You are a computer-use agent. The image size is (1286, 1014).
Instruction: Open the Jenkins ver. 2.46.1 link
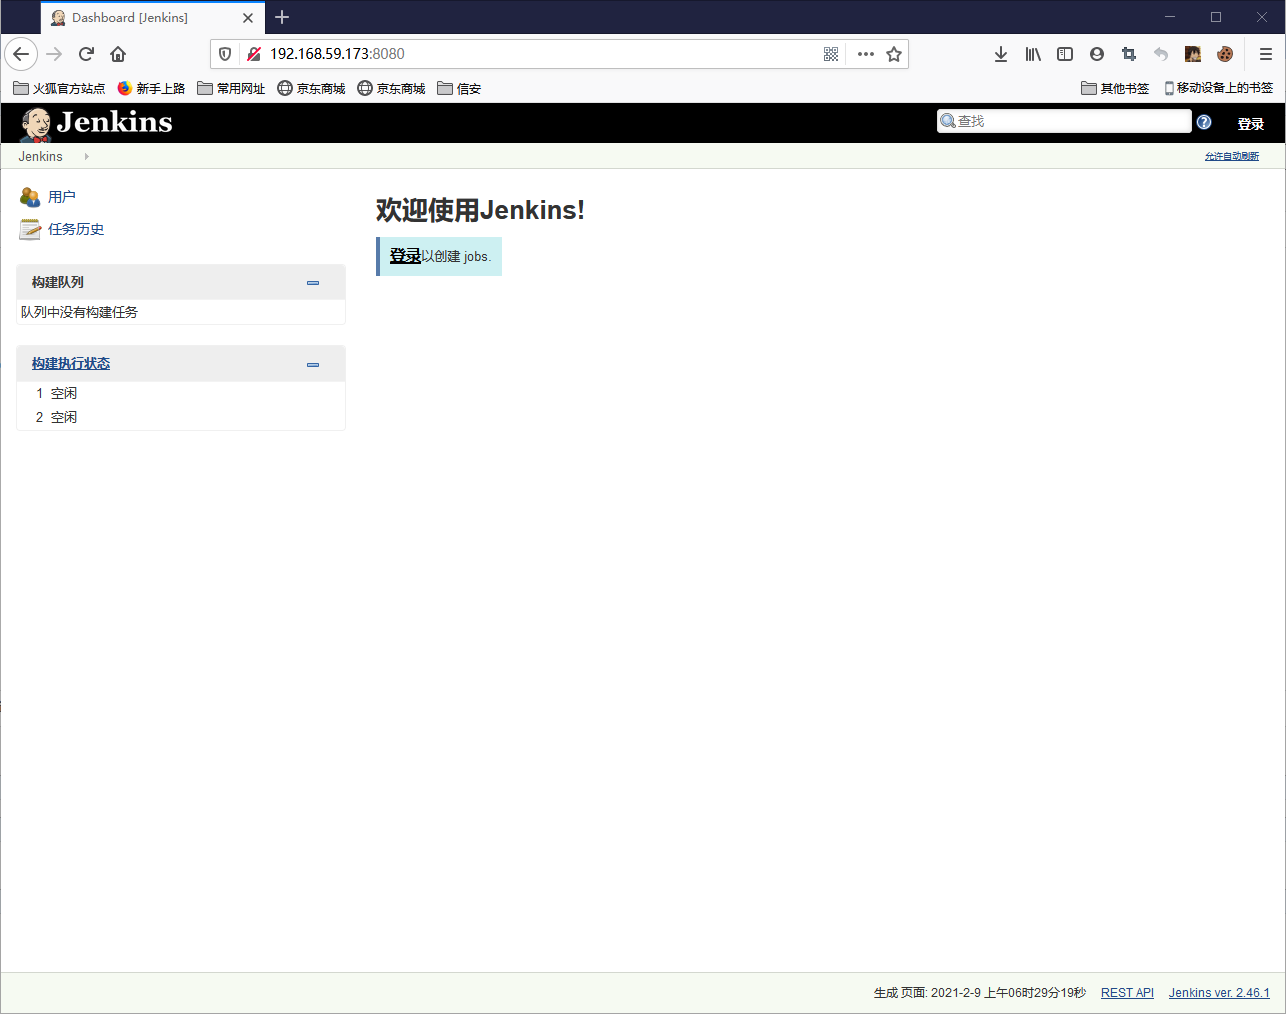click(x=1219, y=993)
